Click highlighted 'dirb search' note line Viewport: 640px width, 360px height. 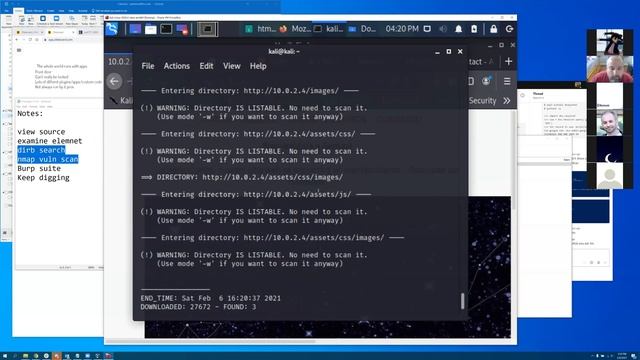coord(41,150)
